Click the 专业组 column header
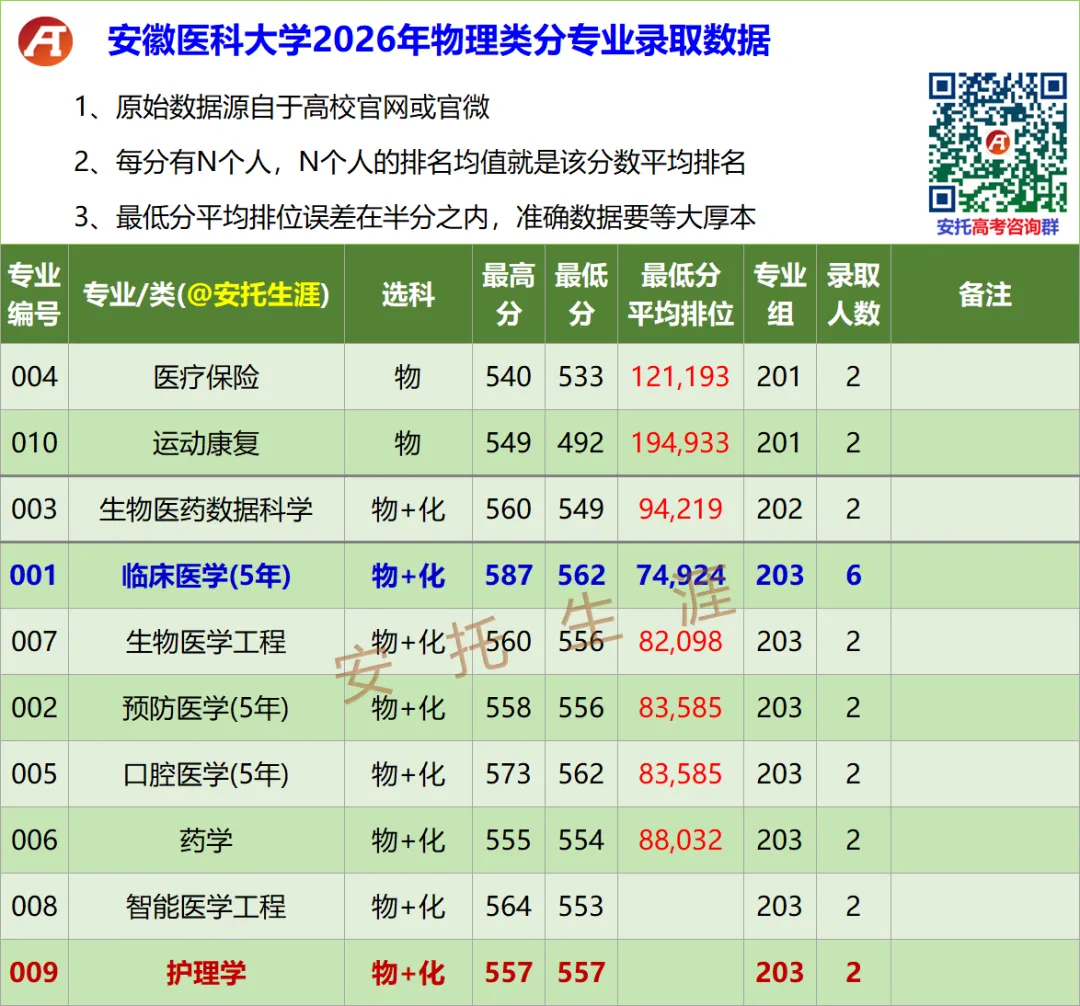The width and height of the screenshot is (1080, 1006). 780,294
